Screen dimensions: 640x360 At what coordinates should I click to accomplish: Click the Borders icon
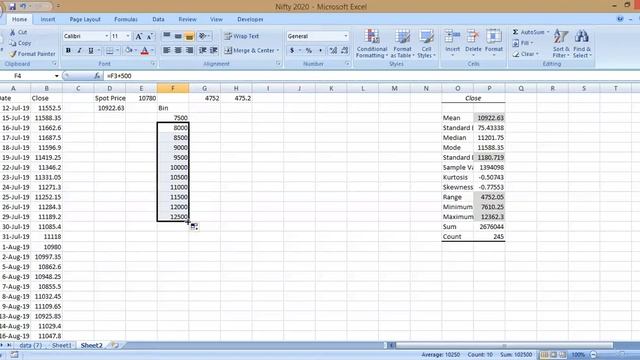(110, 50)
